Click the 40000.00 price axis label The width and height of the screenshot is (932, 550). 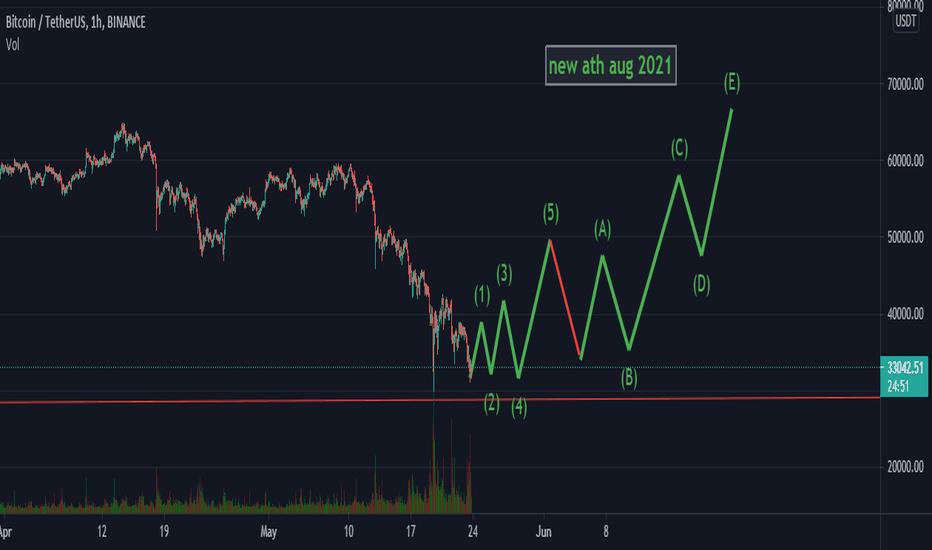click(x=905, y=314)
